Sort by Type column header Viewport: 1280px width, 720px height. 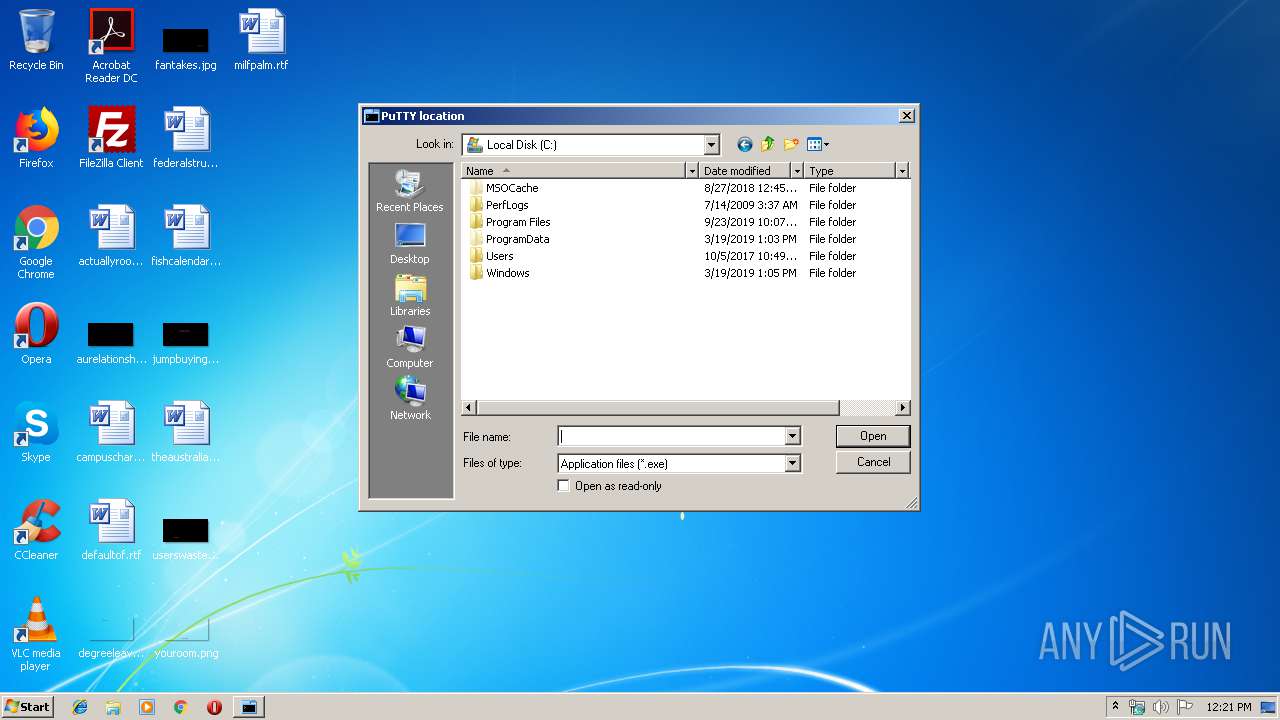(x=850, y=171)
